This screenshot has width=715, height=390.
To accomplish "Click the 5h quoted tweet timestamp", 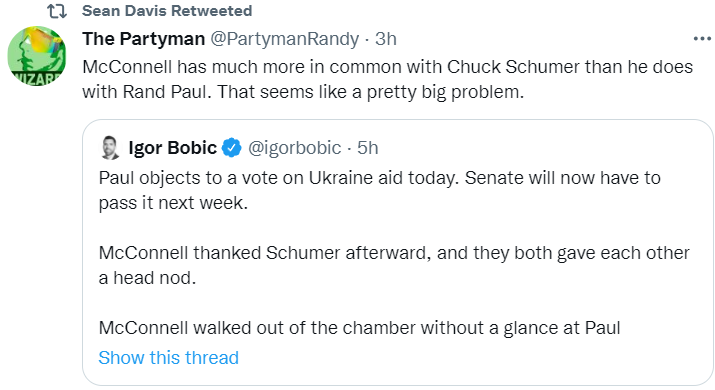I will 368,148.
